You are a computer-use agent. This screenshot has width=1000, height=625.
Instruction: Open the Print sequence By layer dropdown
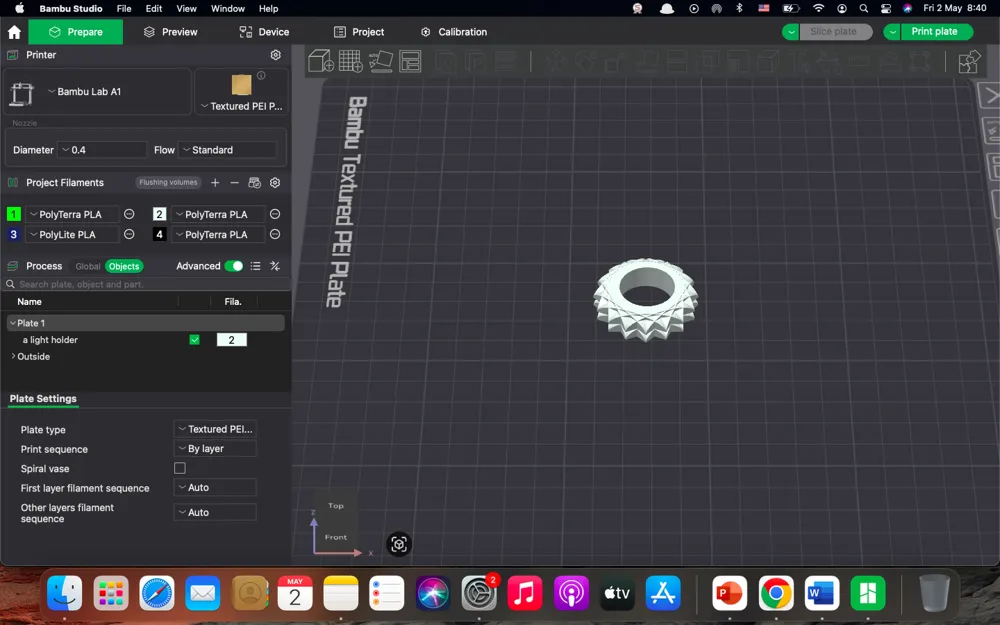coord(215,449)
